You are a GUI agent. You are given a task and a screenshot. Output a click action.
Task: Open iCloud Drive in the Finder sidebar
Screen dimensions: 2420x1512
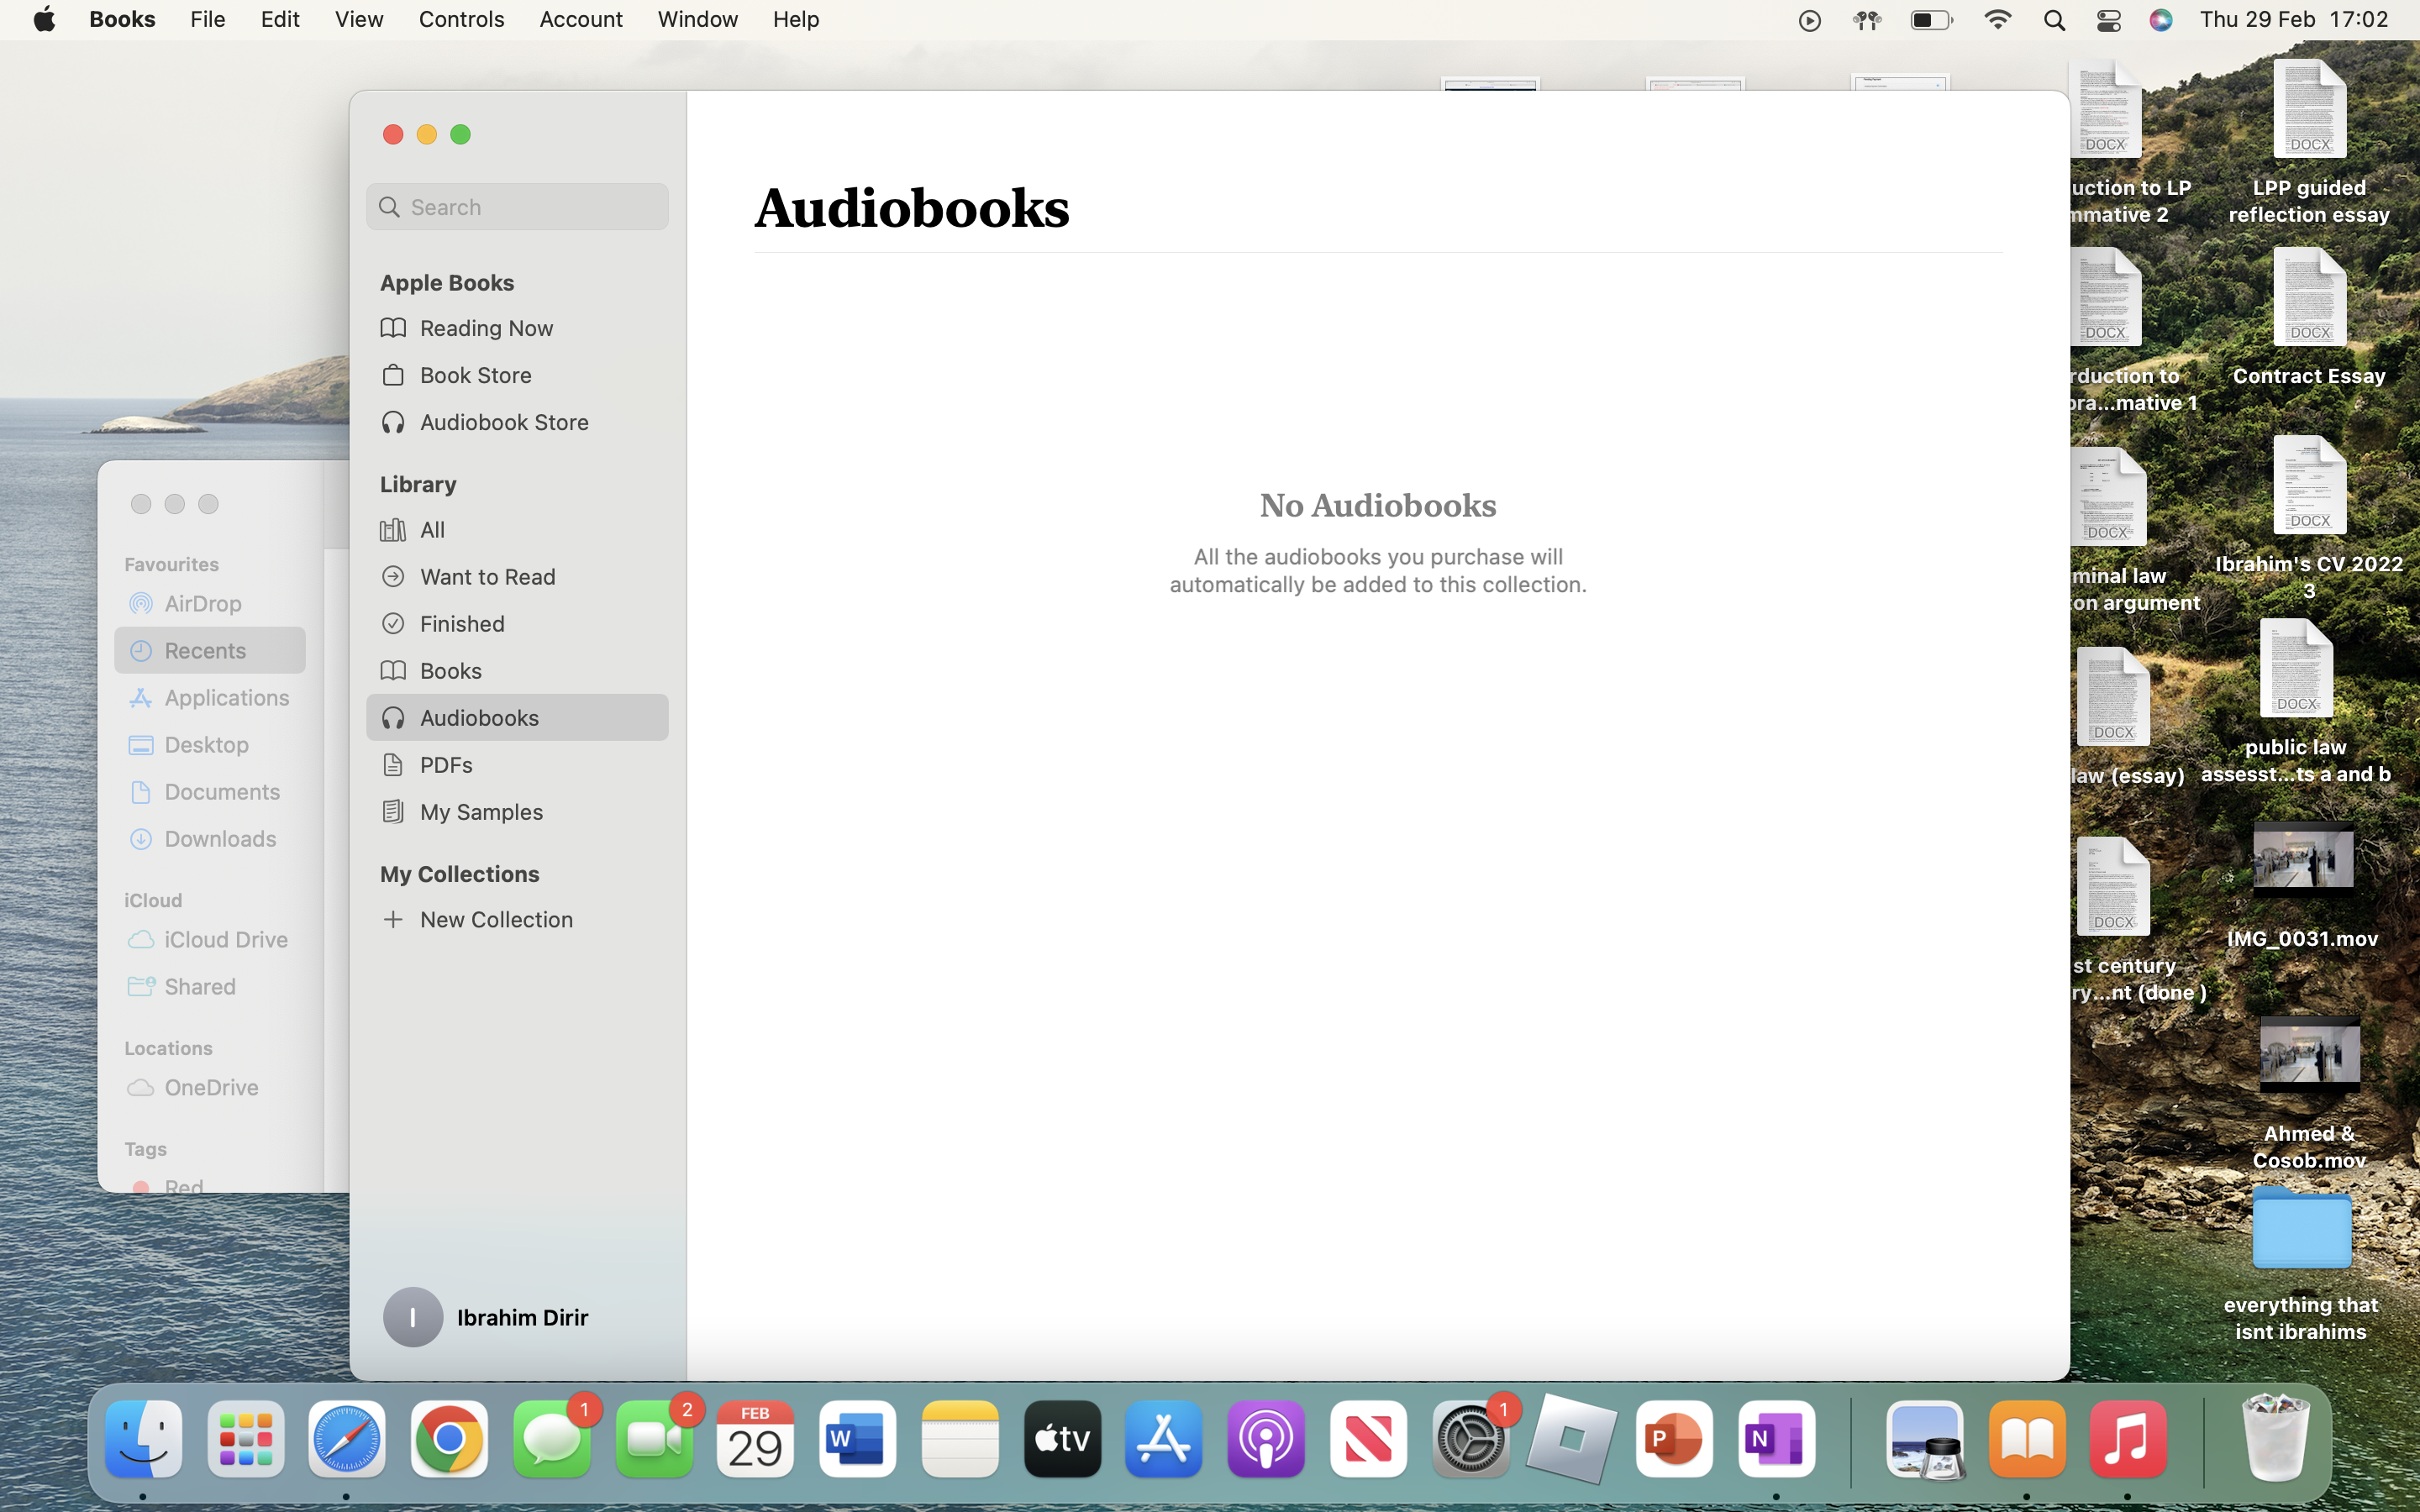coord(210,939)
